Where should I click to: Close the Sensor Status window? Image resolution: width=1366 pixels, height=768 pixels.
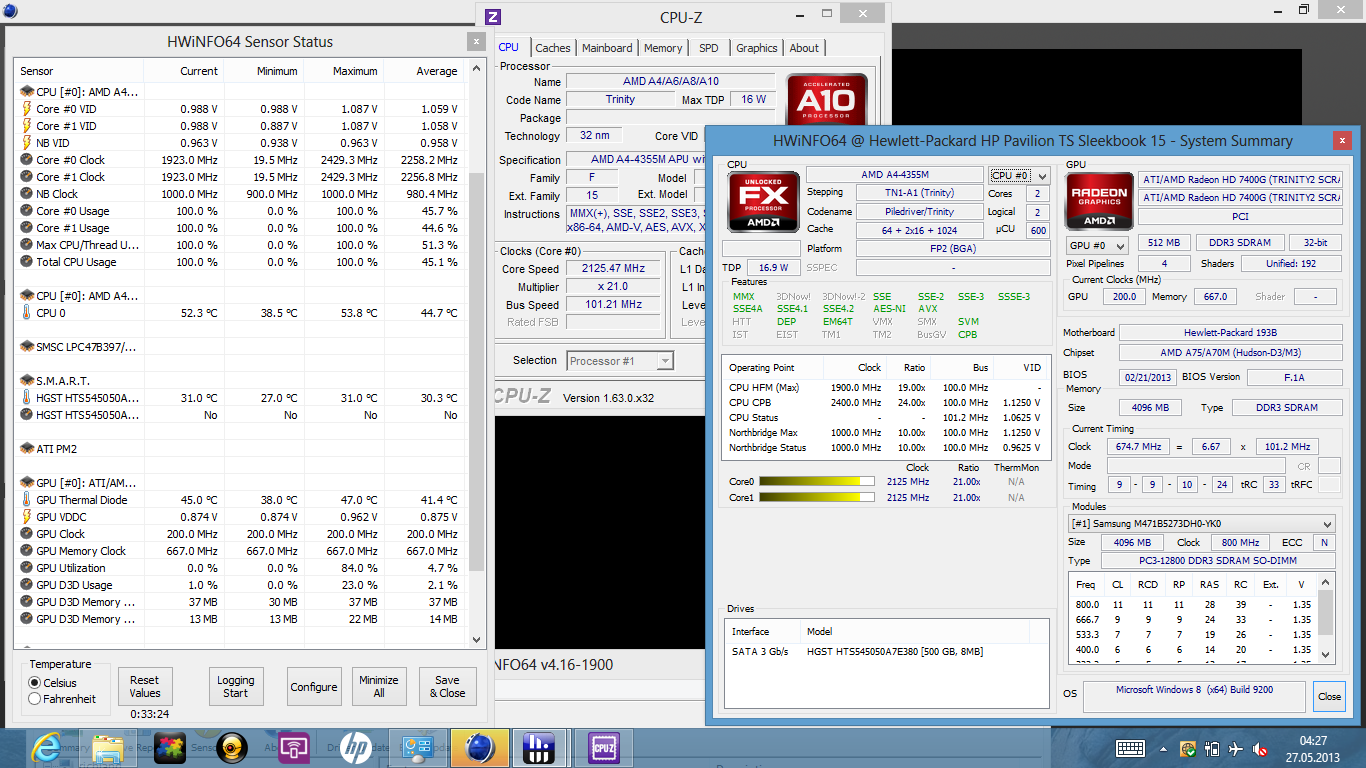(x=476, y=41)
